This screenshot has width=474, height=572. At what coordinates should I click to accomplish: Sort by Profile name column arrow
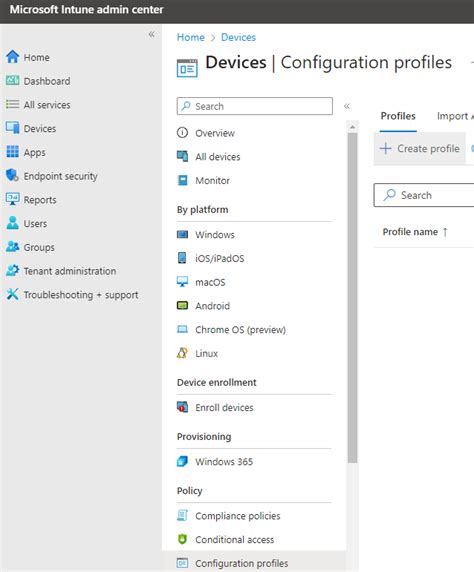tap(445, 232)
